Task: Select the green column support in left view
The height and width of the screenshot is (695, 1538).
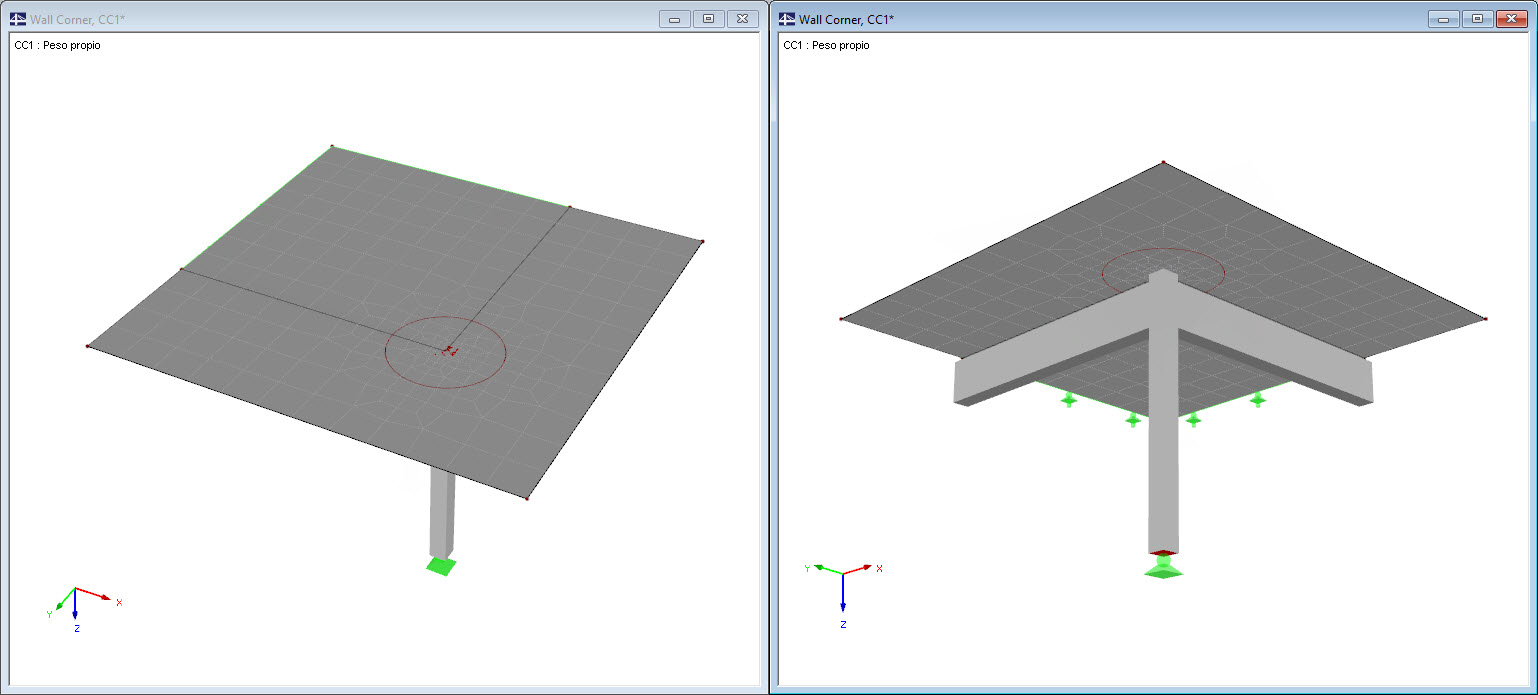Action: [x=440, y=566]
